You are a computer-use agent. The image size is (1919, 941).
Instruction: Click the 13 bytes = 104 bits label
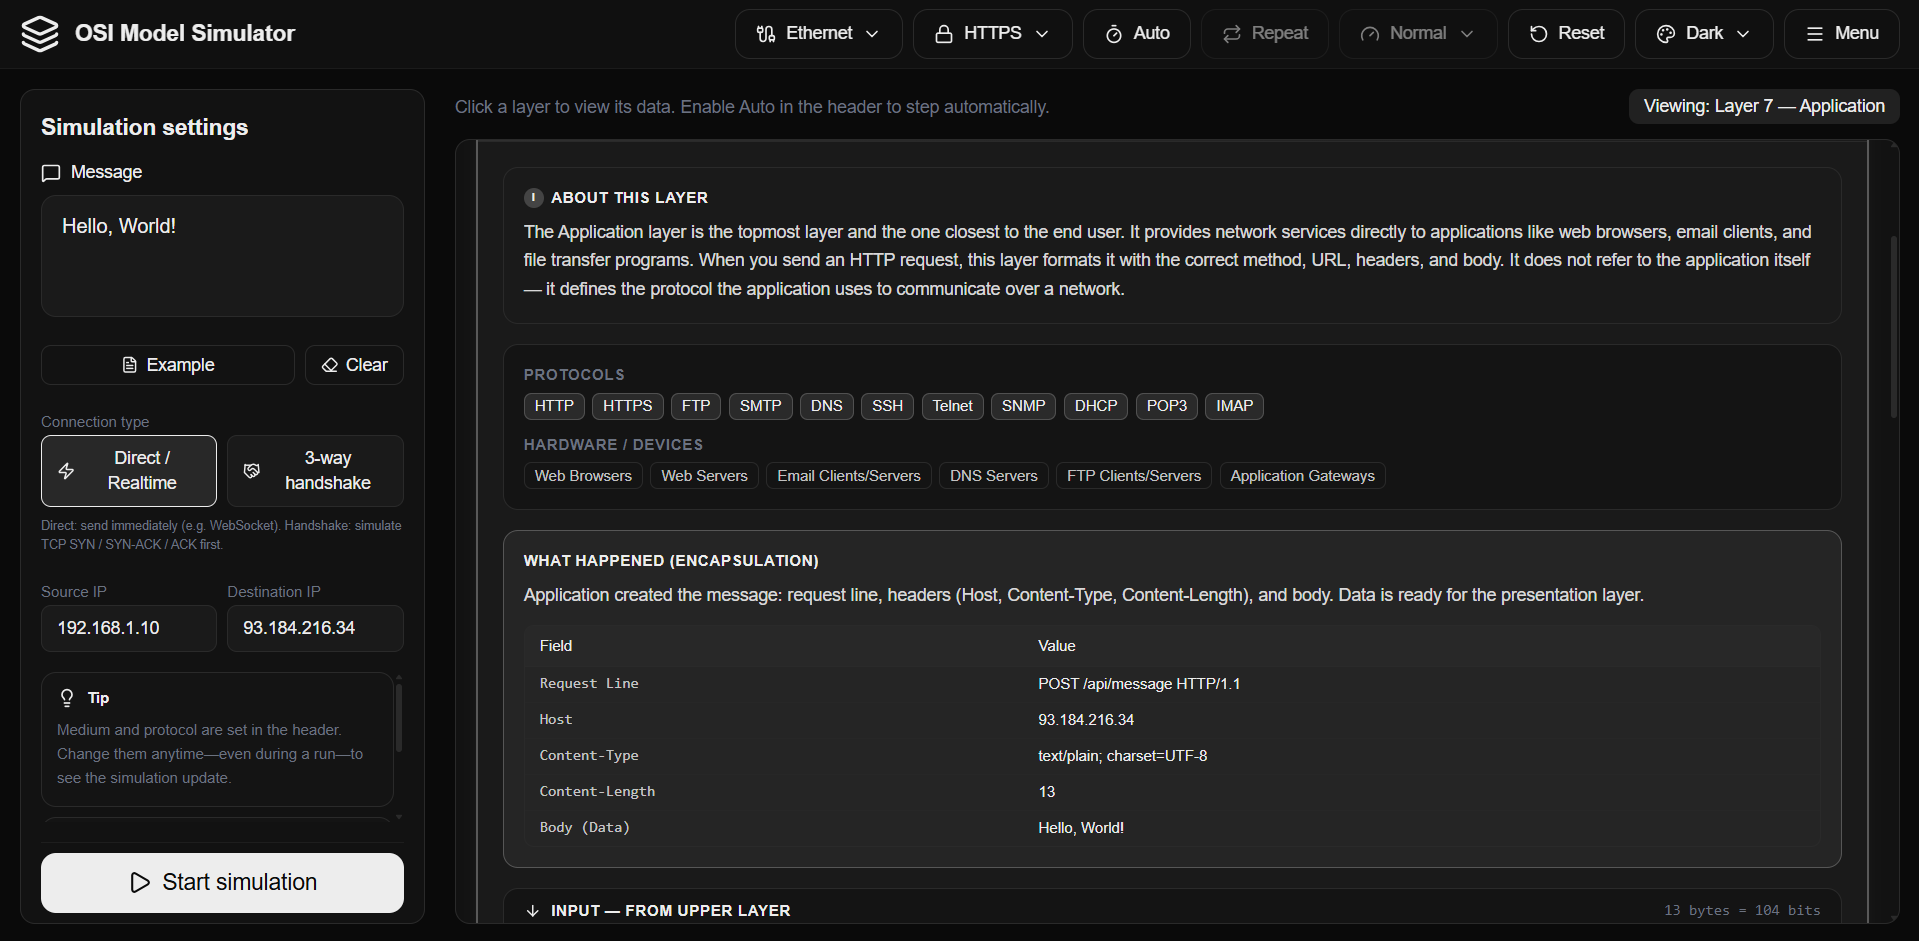point(1742,911)
